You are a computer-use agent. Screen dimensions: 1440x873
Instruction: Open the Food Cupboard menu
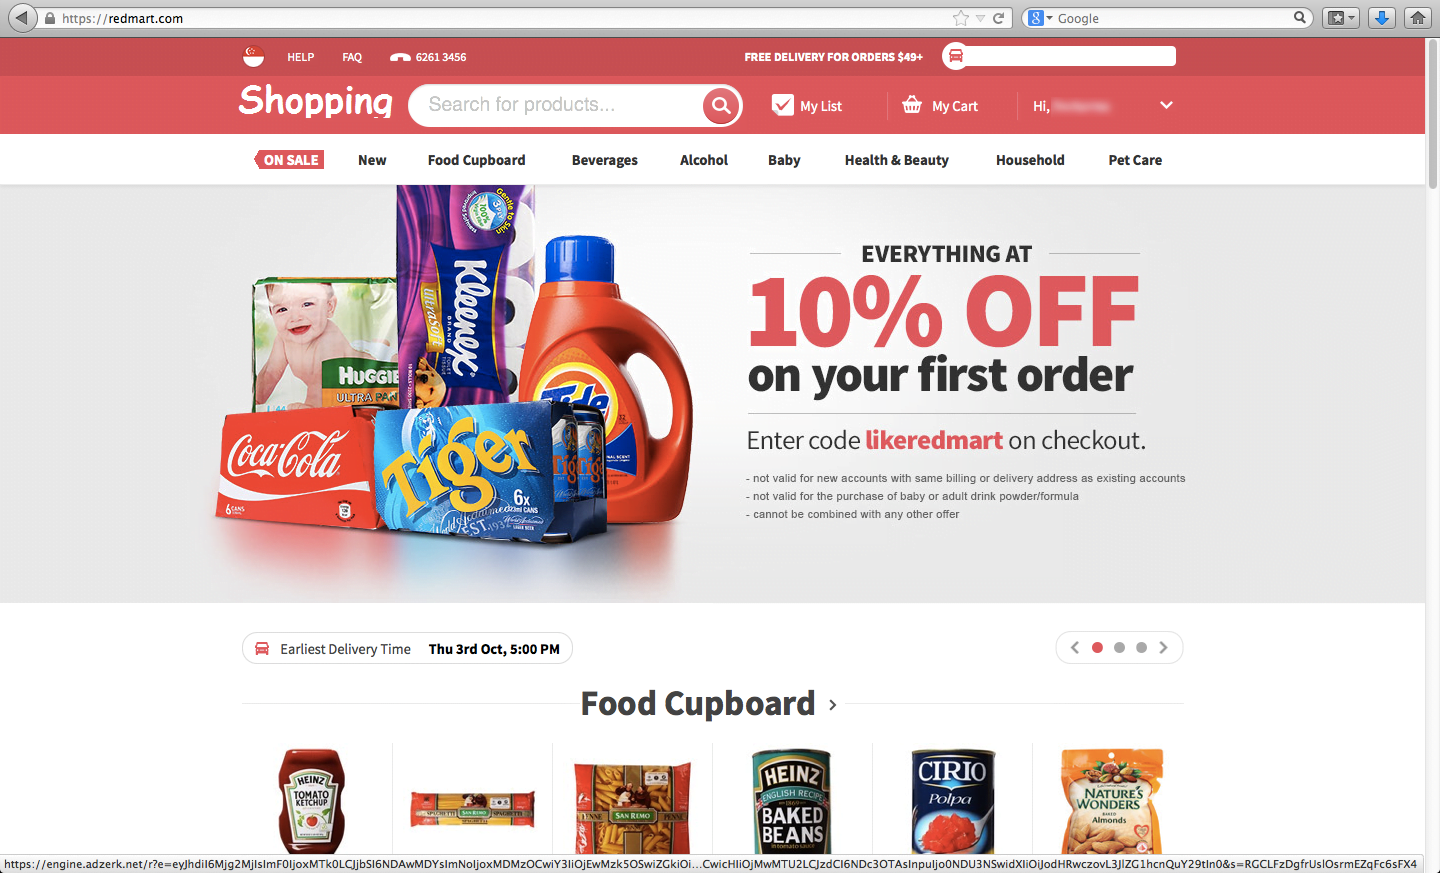(x=476, y=160)
